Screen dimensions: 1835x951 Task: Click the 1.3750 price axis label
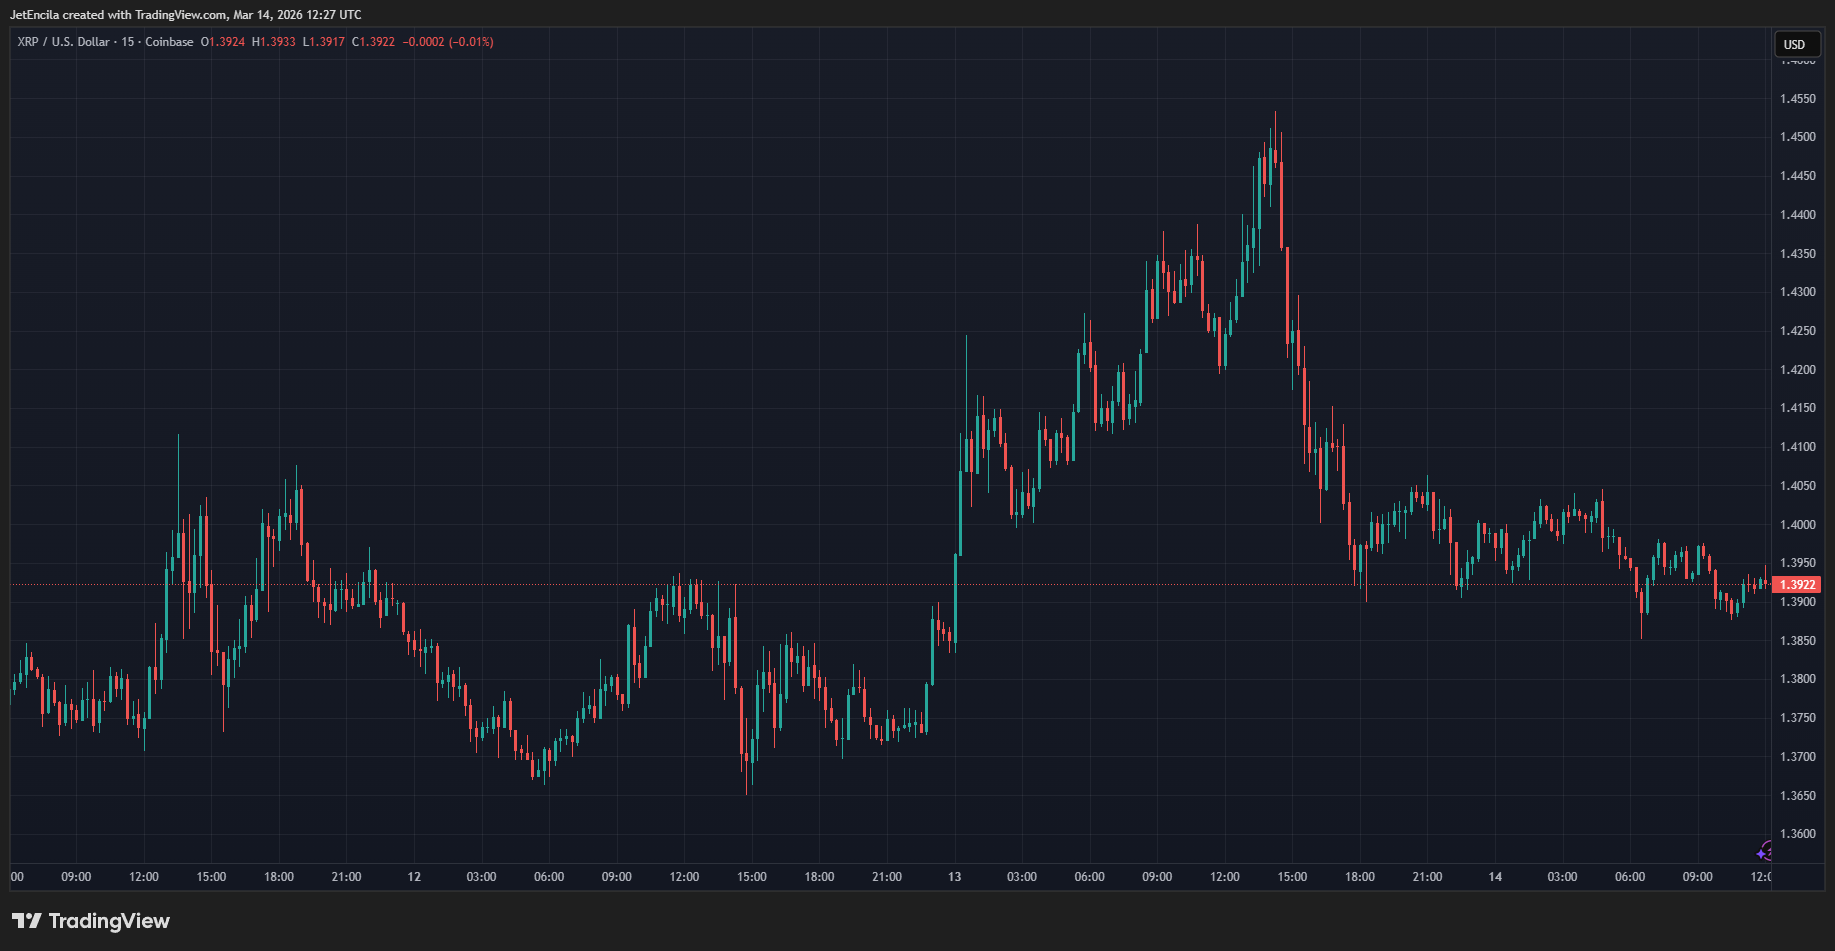1798,718
